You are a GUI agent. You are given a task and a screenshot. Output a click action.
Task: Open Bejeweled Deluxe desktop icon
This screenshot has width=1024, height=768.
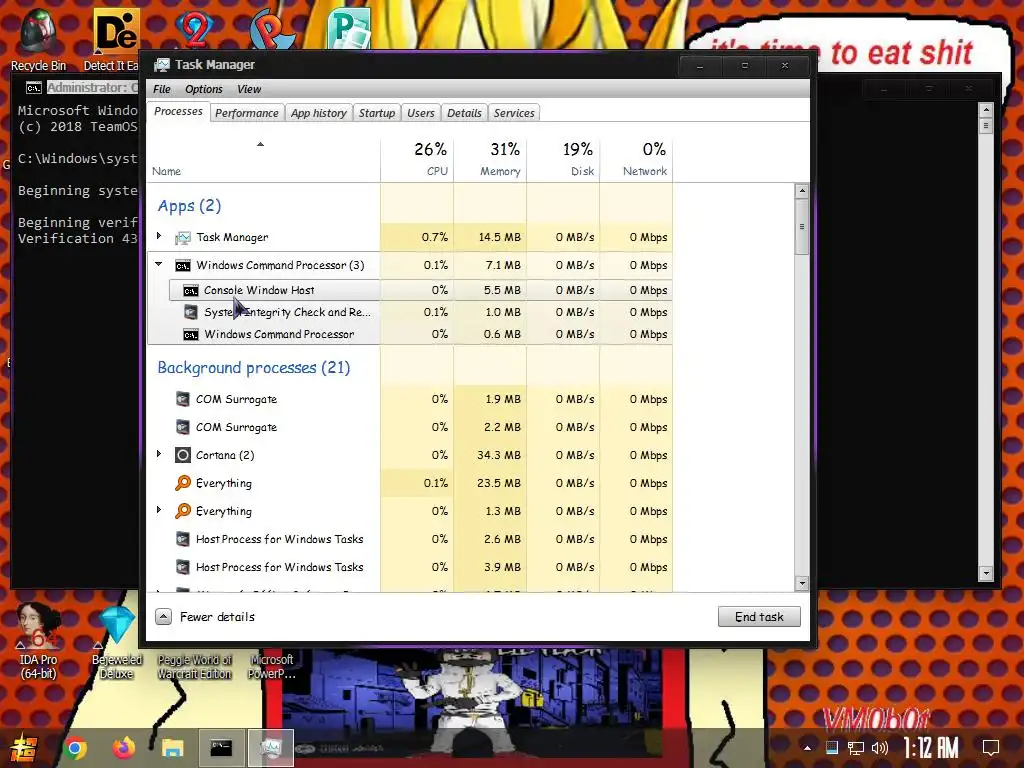[x=117, y=641]
